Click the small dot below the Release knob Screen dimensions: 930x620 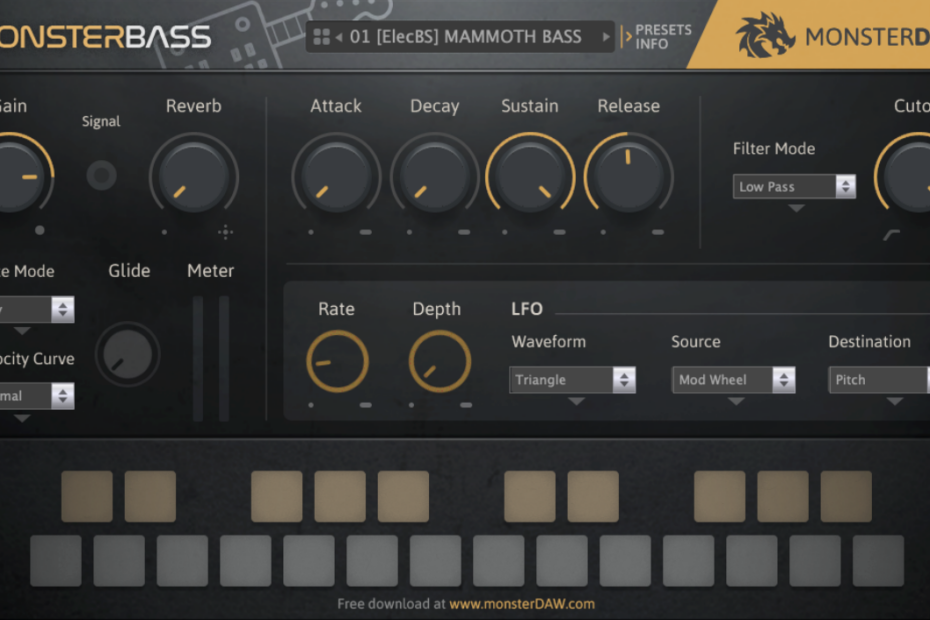tap(603, 232)
